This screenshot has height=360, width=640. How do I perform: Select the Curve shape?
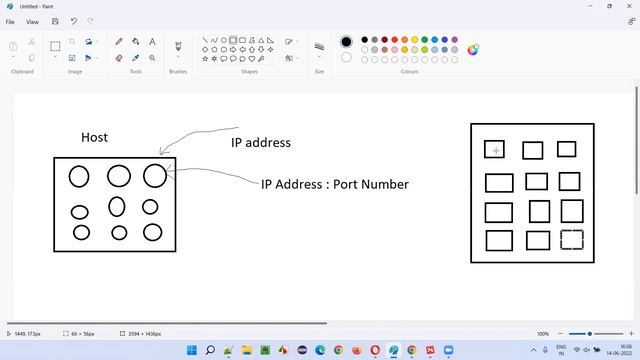pos(214,40)
